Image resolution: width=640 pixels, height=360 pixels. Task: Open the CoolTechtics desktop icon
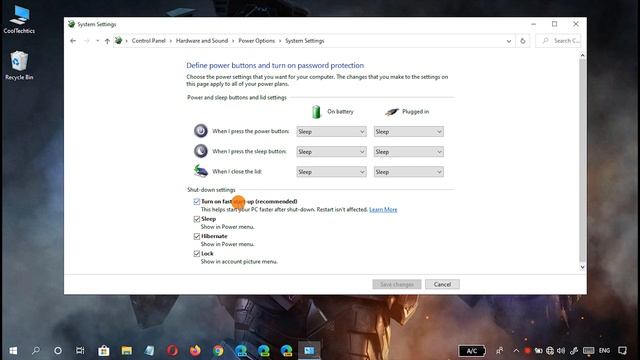pos(19,20)
